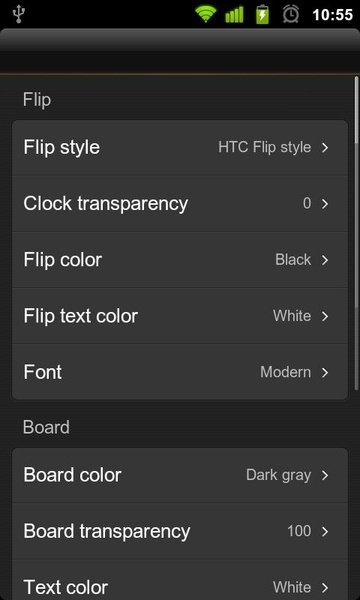This screenshot has height=600, width=360.
Task: Open the Clock transparency setting
Action: (180, 204)
